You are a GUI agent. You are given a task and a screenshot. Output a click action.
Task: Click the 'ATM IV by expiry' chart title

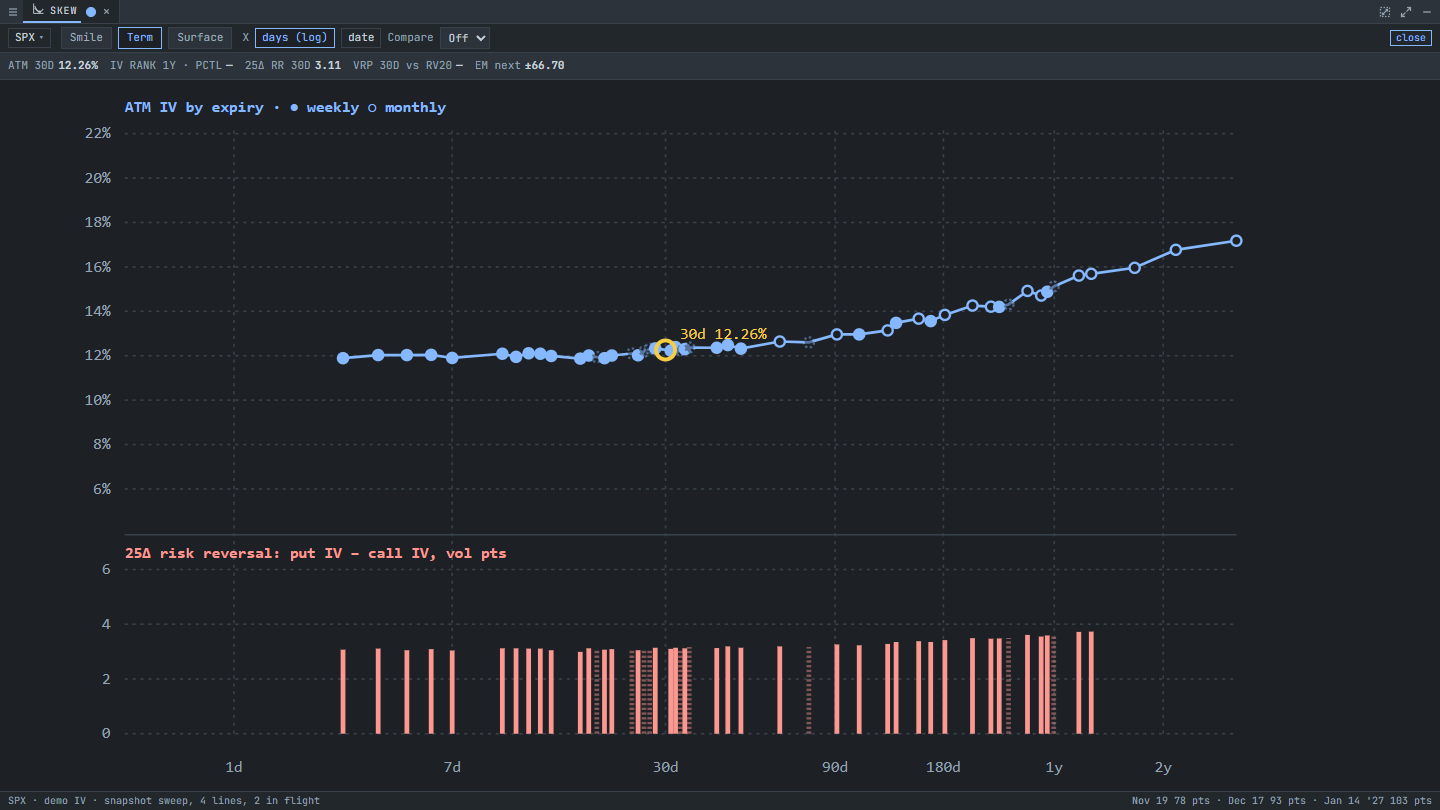(x=194, y=107)
